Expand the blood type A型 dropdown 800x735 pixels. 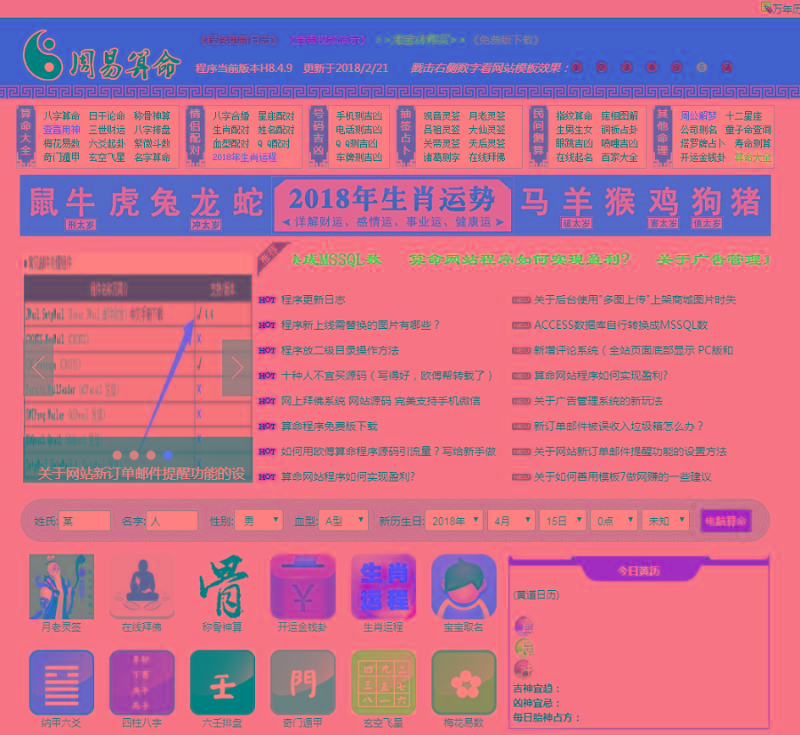click(x=346, y=520)
